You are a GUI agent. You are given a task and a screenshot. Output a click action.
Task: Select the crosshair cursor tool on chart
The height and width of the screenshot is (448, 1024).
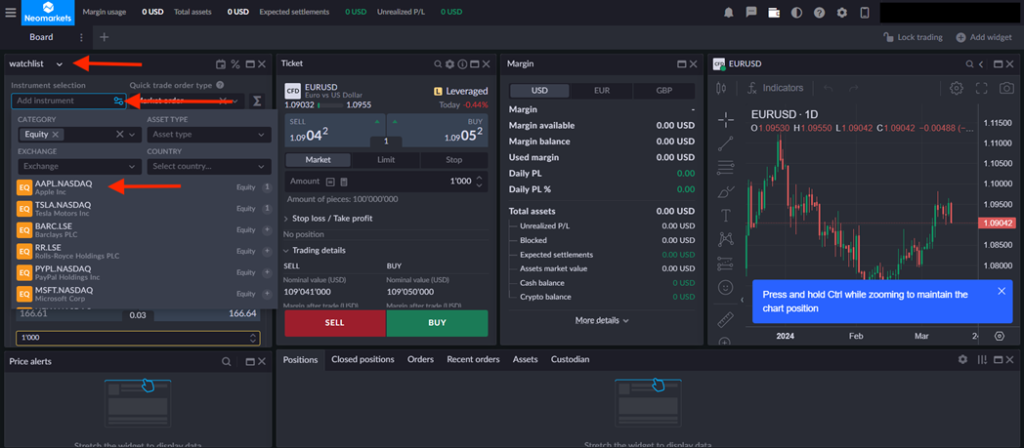[726, 119]
